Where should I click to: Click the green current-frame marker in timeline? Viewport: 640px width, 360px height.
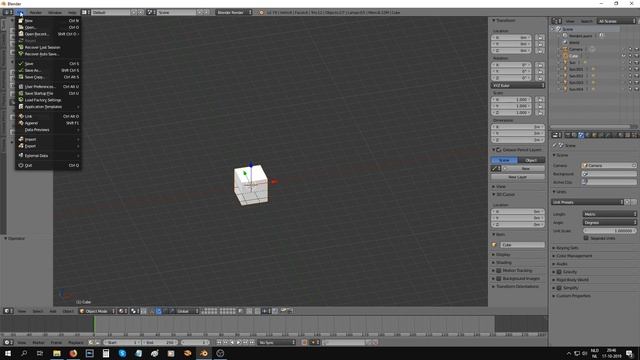click(x=94, y=325)
